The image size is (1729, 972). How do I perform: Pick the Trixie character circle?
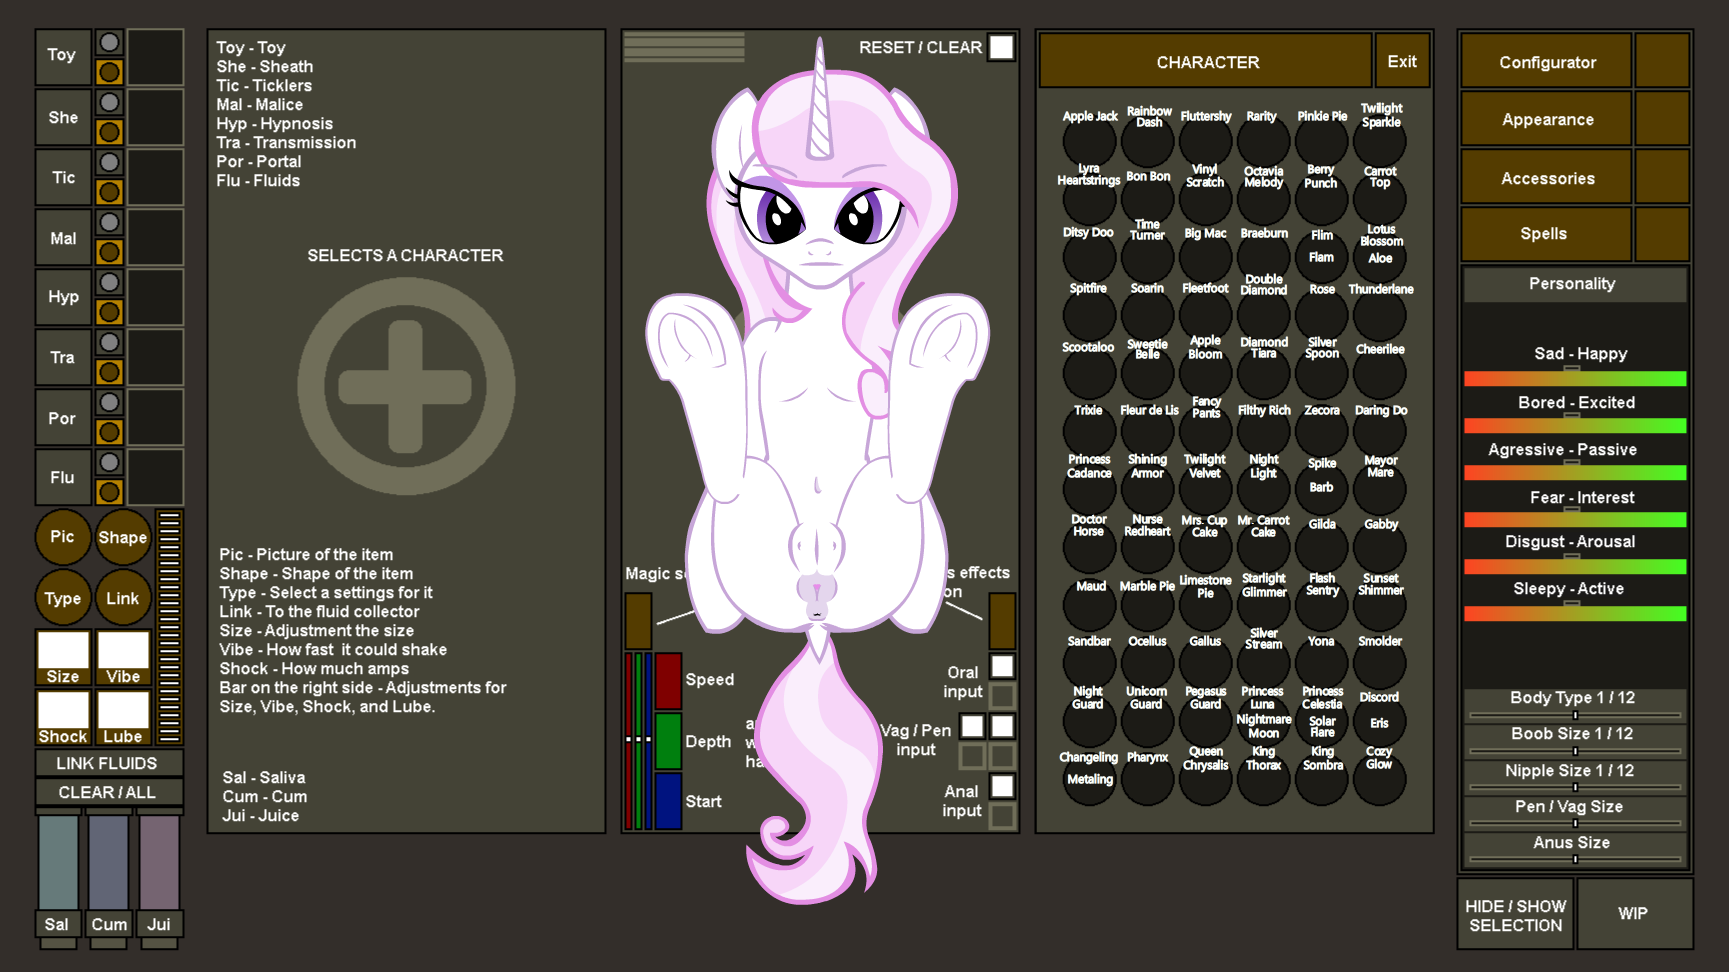point(1089,432)
